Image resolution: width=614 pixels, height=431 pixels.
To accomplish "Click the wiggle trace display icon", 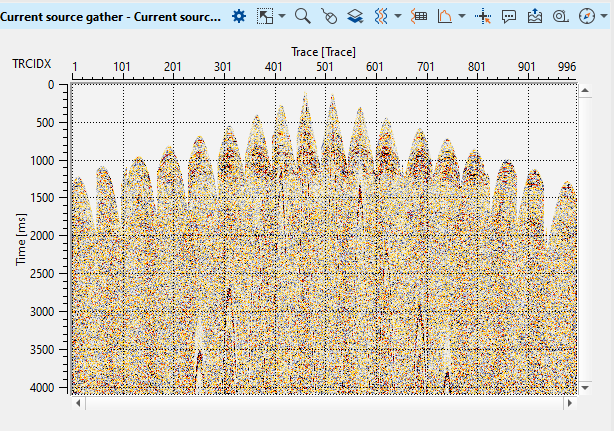I will (x=381, y=16).
